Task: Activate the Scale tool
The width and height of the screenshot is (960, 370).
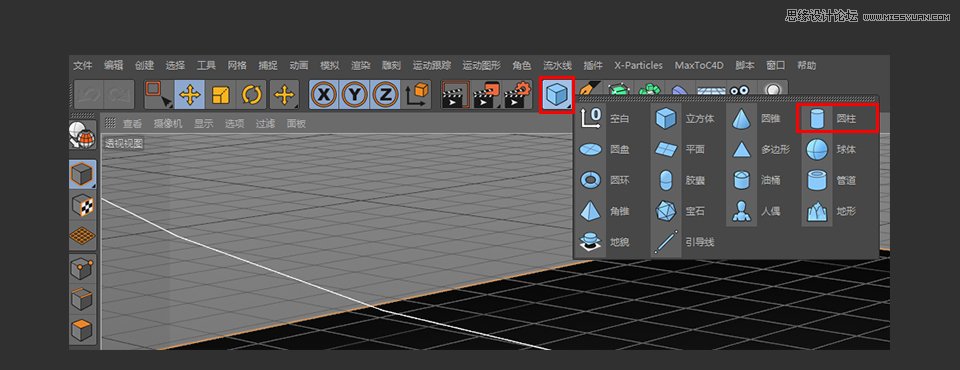Action: click(x=221, y=95)
